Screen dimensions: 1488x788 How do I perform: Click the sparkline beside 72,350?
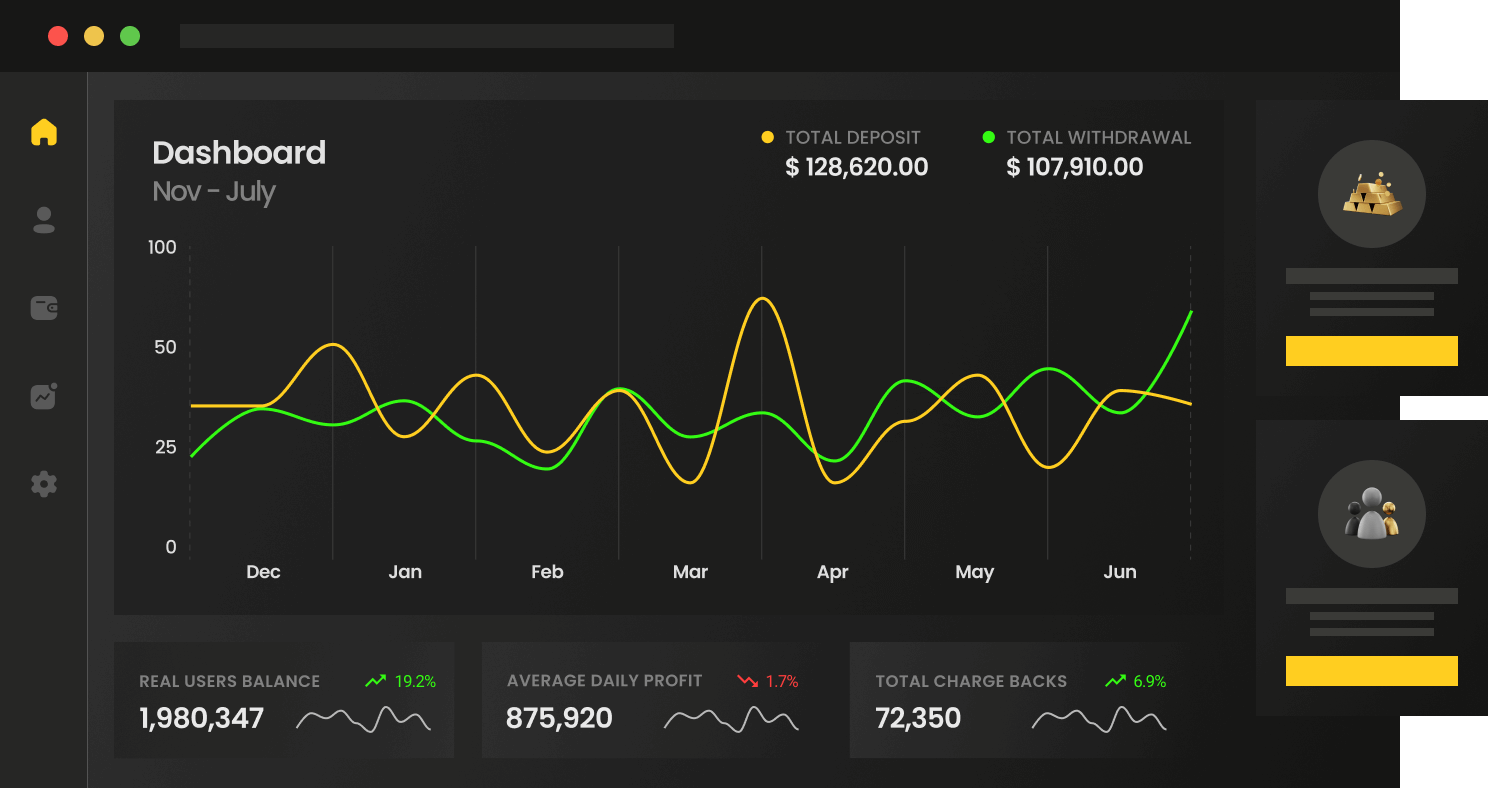1100,718
